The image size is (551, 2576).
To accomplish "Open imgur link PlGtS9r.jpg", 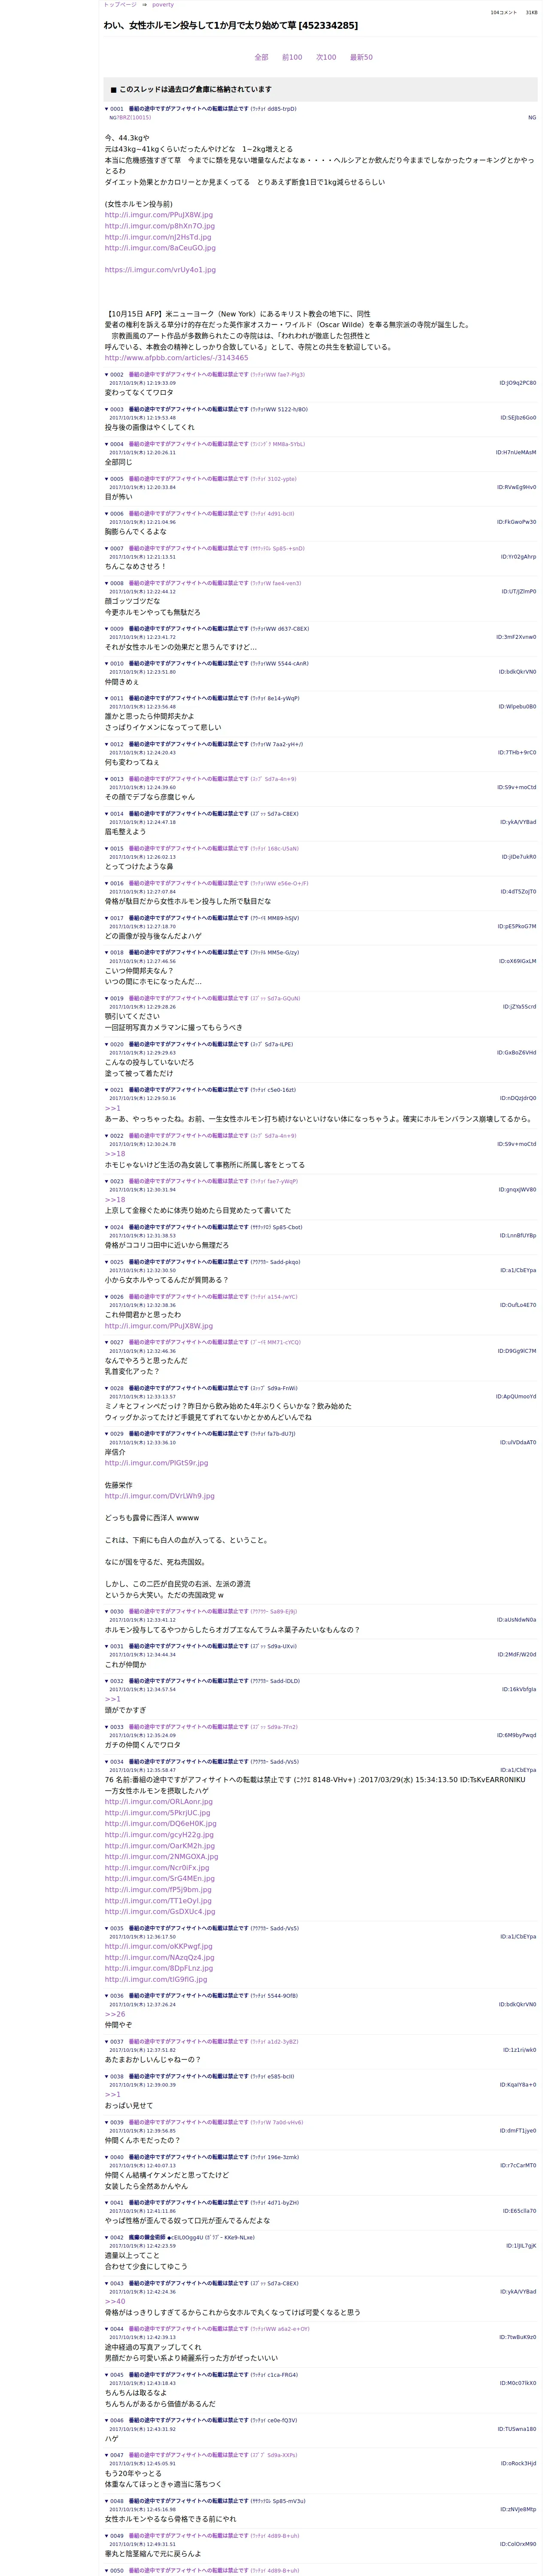I will [157, 1463].
